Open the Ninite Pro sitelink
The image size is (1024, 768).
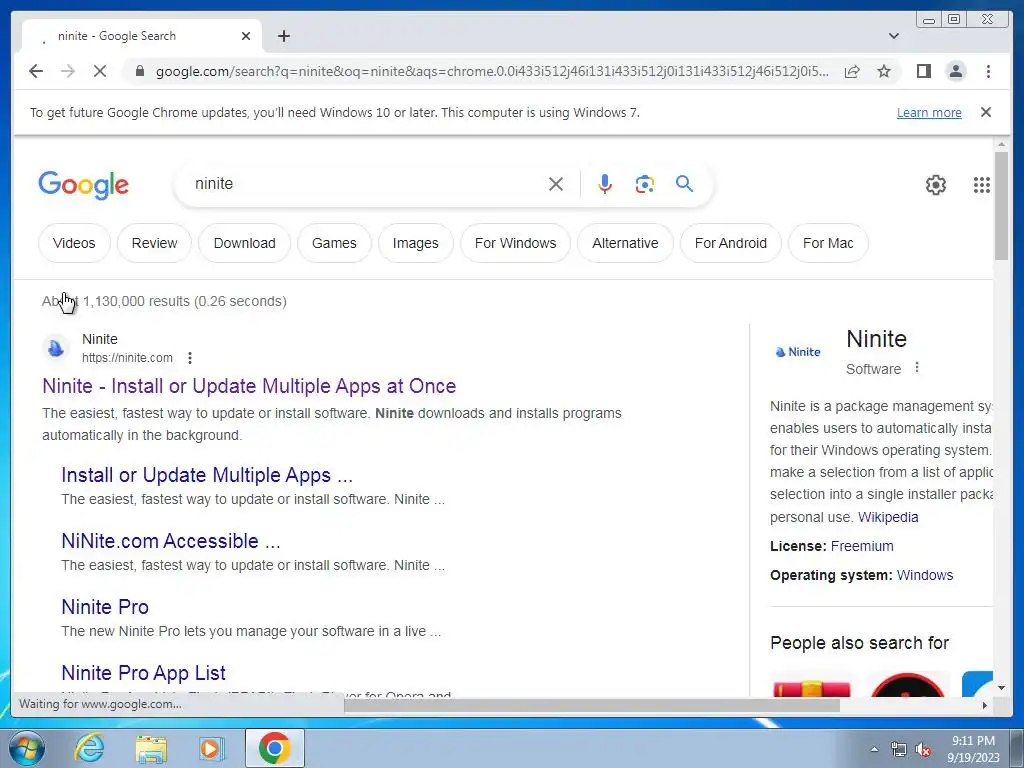[104, 607]
